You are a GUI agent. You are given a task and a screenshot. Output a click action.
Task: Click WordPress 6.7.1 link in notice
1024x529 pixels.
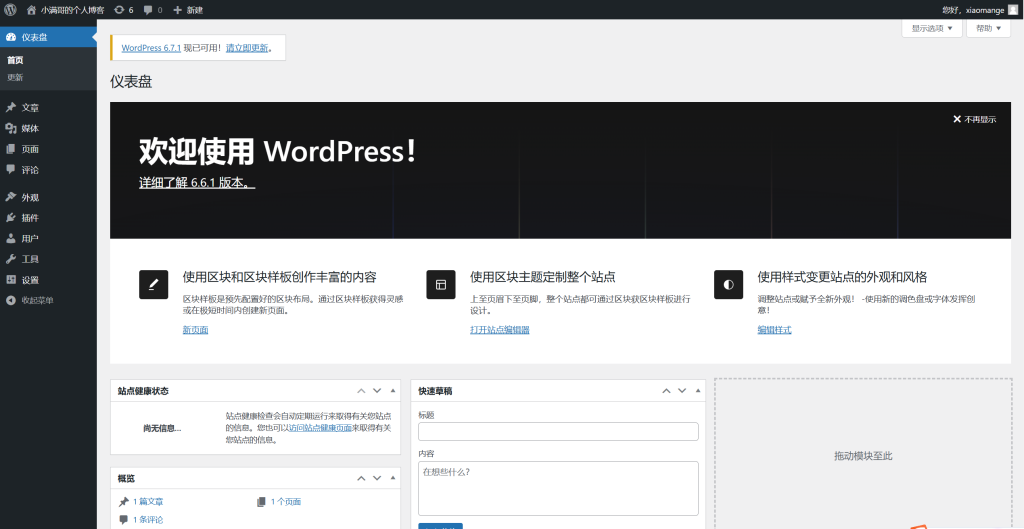(151, 48)
